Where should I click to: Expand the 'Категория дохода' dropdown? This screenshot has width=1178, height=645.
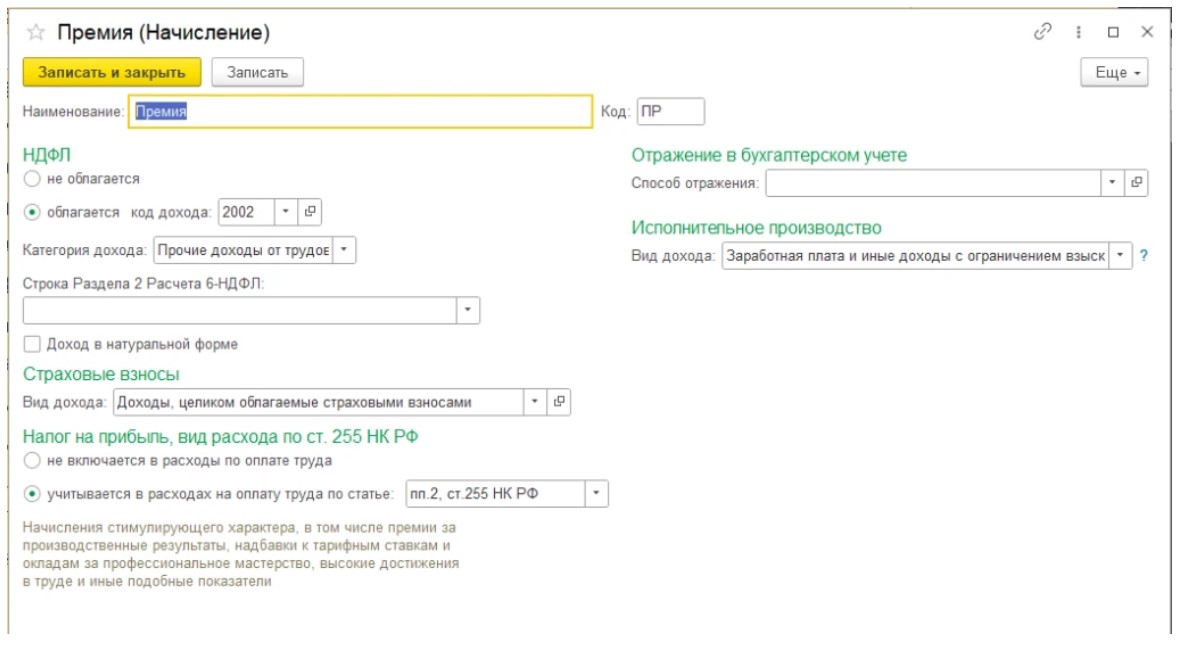(x=344, y=250)
